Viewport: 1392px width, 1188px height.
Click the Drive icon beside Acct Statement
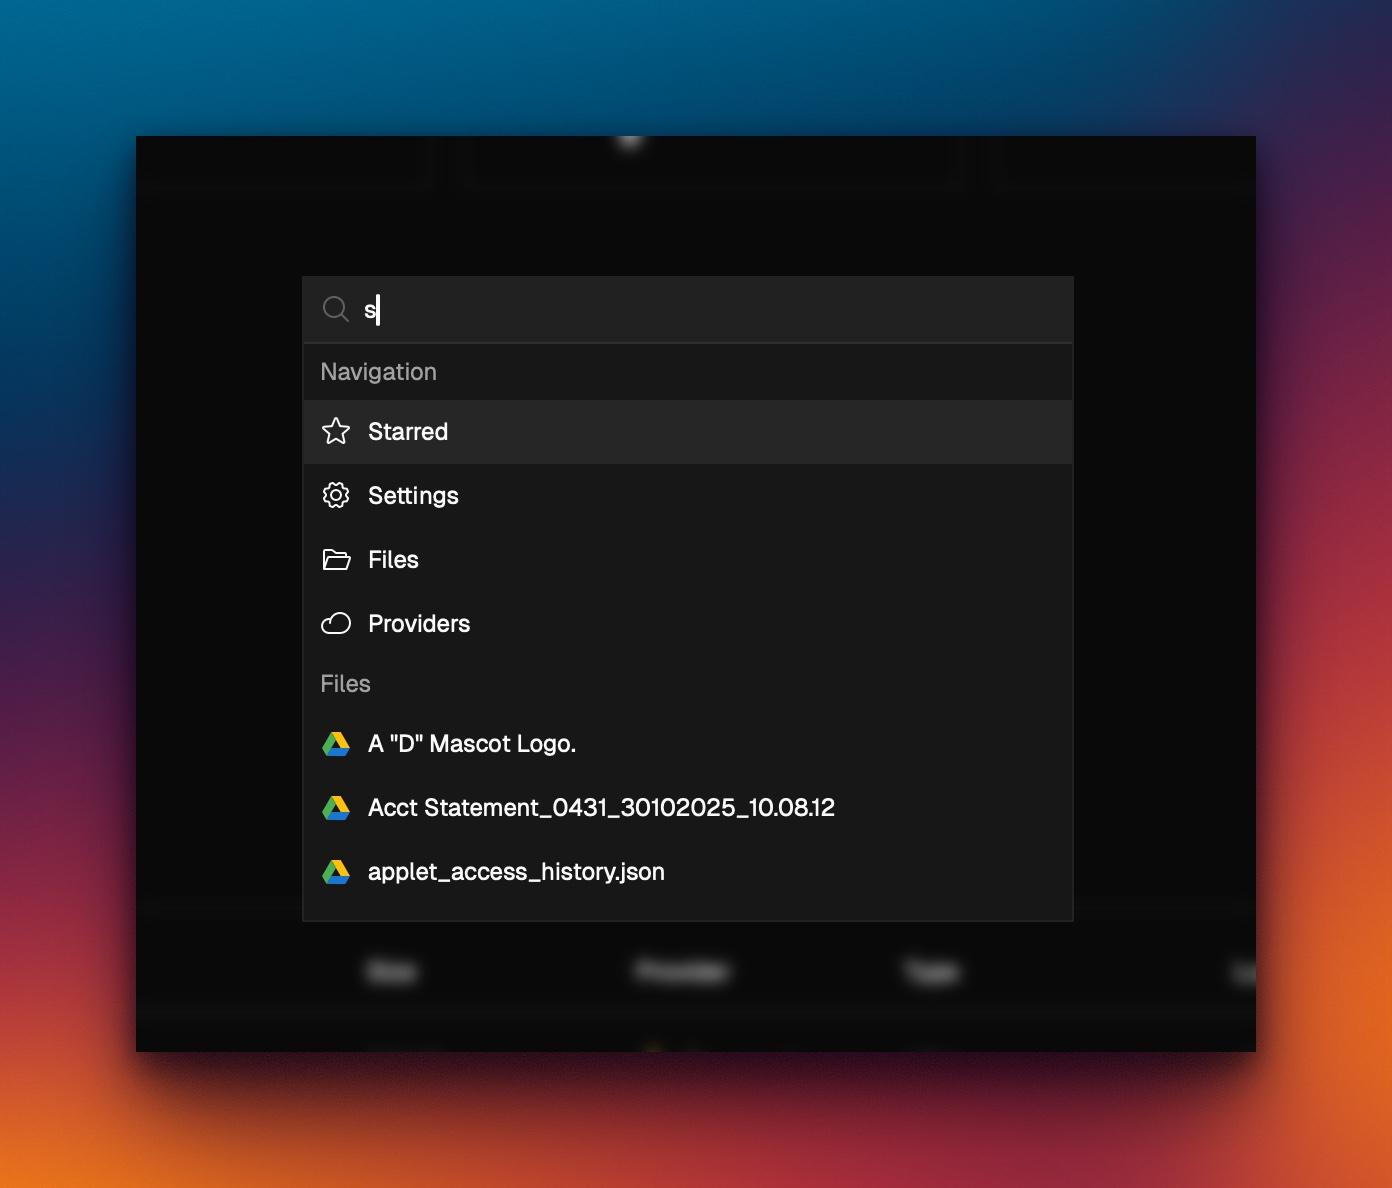coord(336,808)
